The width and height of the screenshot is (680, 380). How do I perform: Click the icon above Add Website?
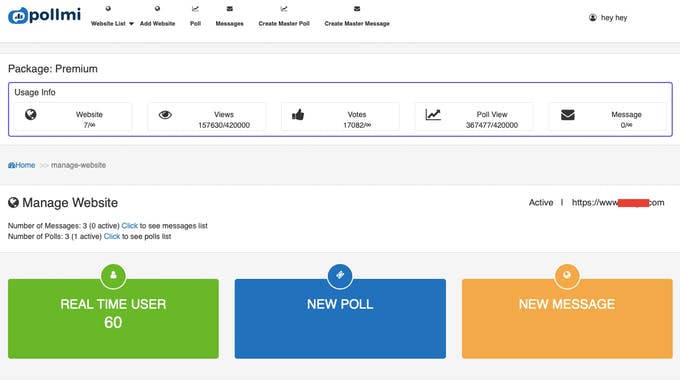coord(157,8)
